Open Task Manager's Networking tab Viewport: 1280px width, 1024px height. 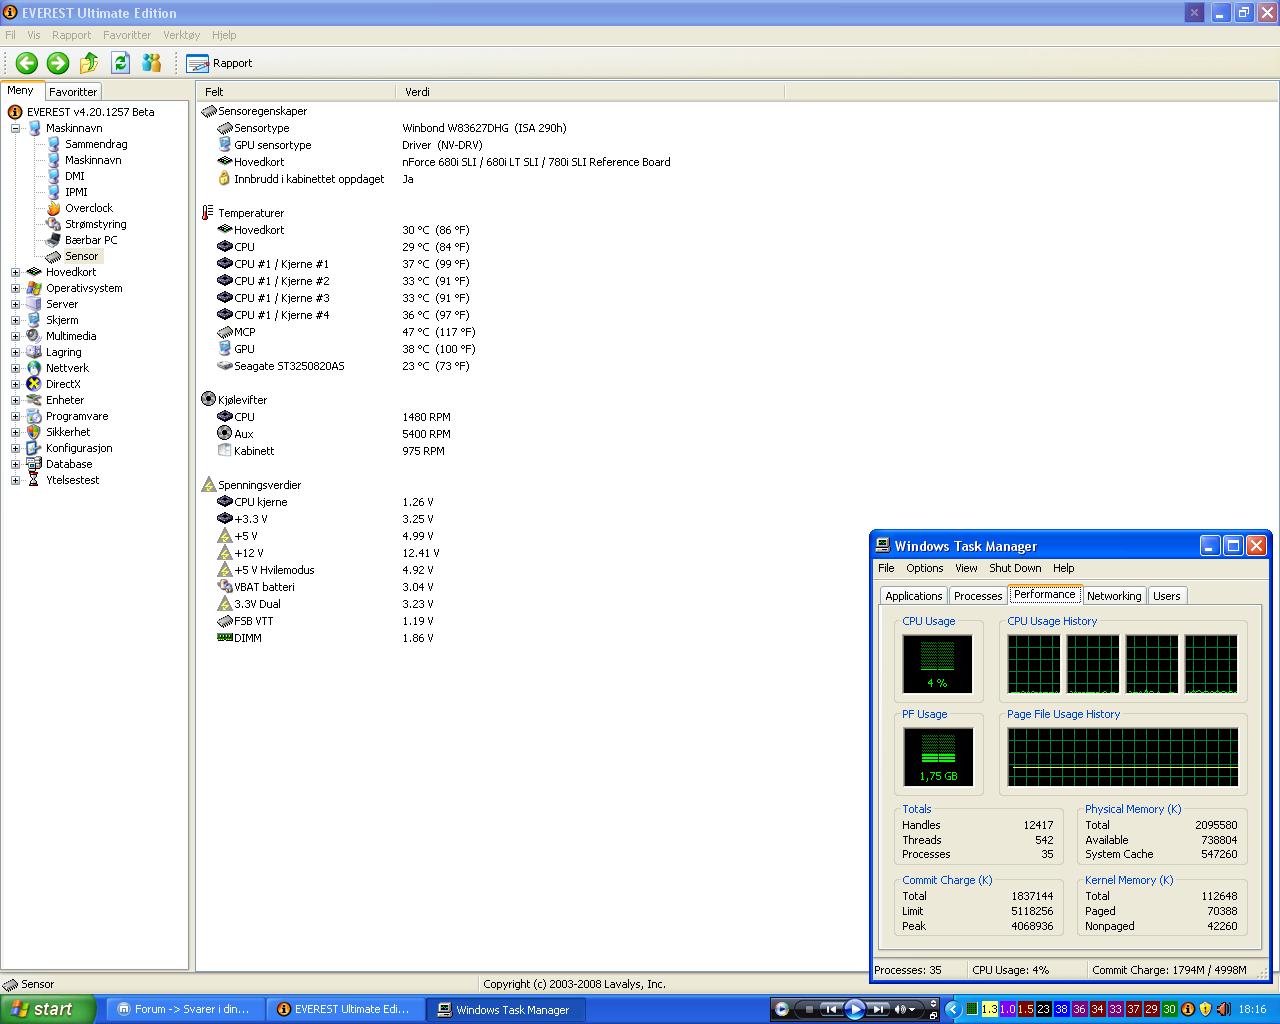tap(1114, 596)
